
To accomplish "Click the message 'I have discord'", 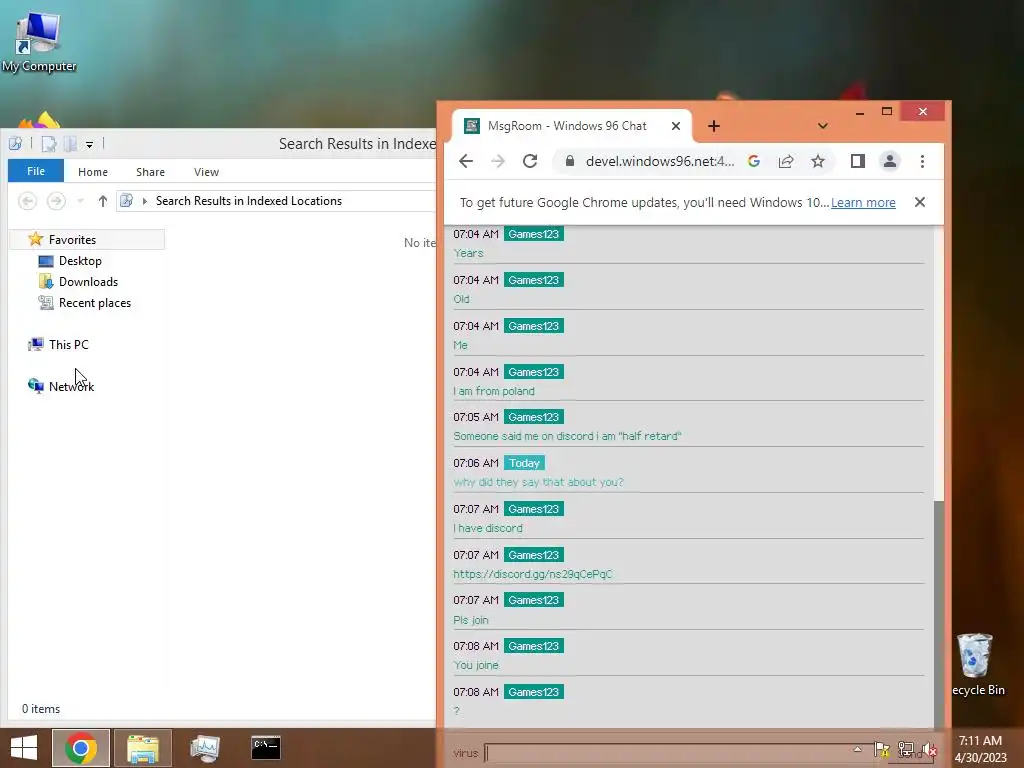I will pyautogui.click(x=488, y=528).
